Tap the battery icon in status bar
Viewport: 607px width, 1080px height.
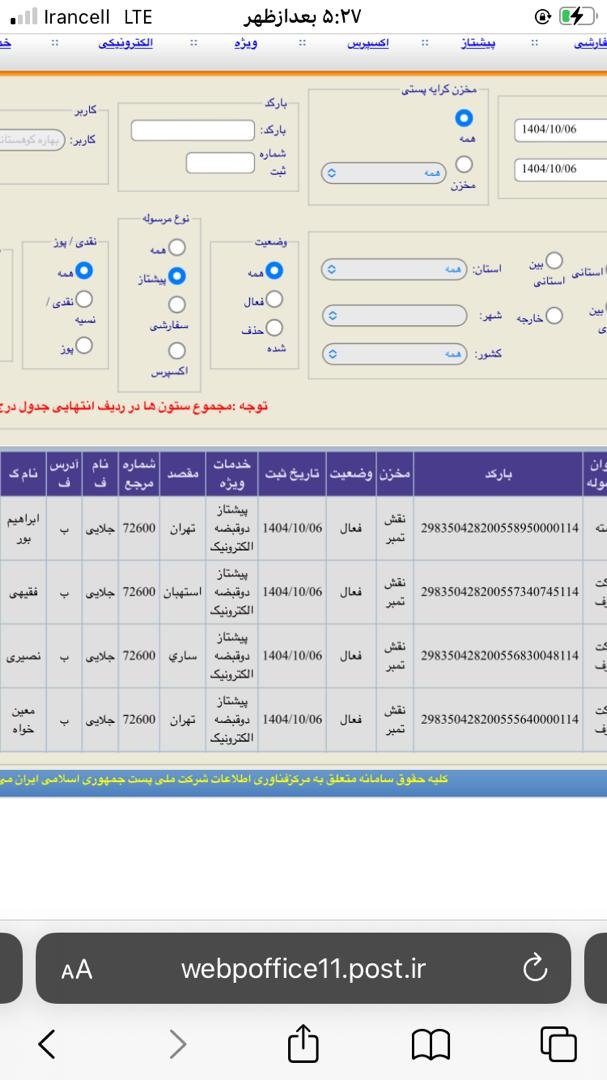(576, 17)
